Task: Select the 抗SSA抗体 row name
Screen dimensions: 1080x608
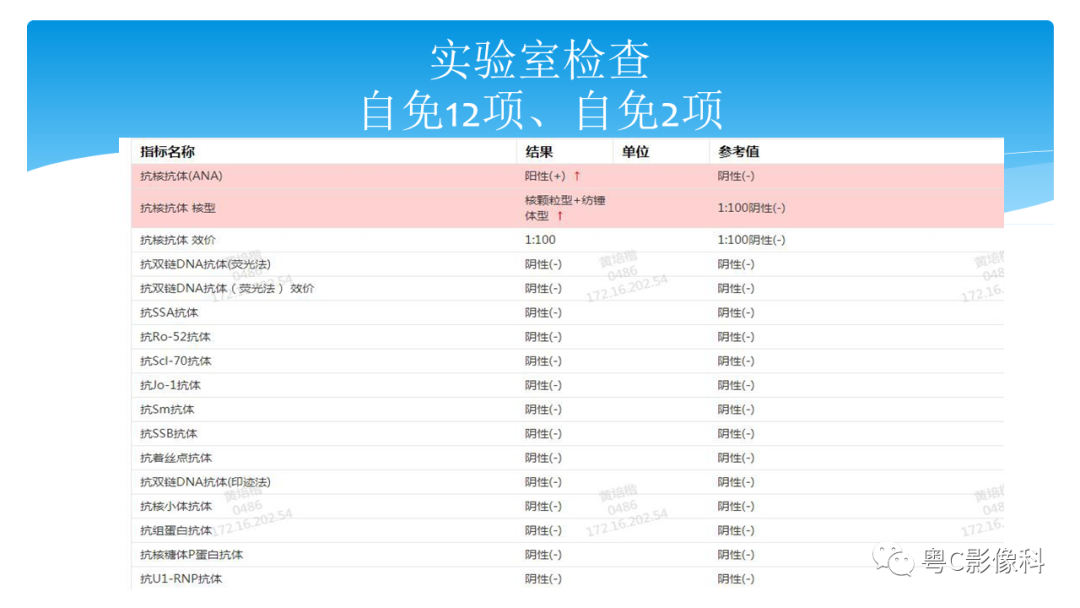Action: click(169, 313)
